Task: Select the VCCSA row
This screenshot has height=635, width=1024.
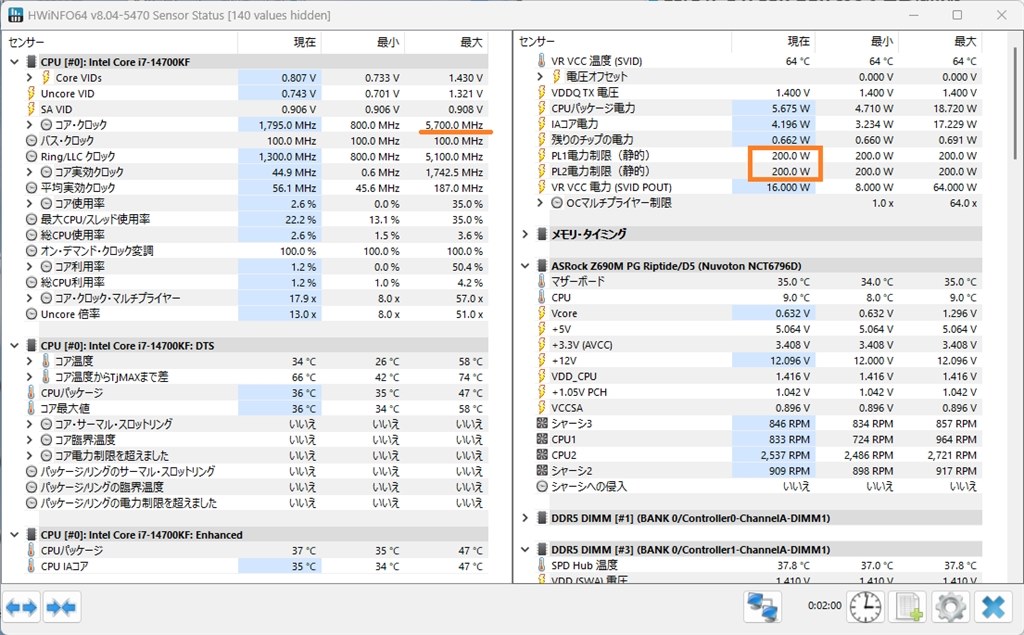Action: point(758,408)
